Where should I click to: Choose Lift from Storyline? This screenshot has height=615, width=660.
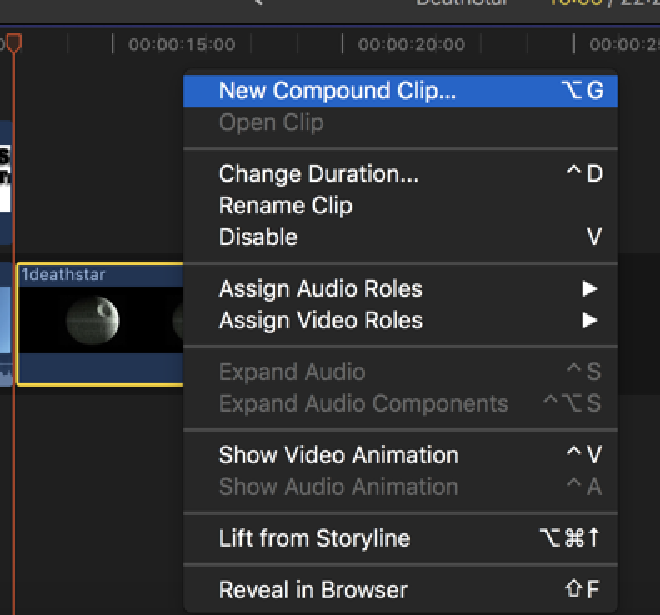[x=314, y=539]
